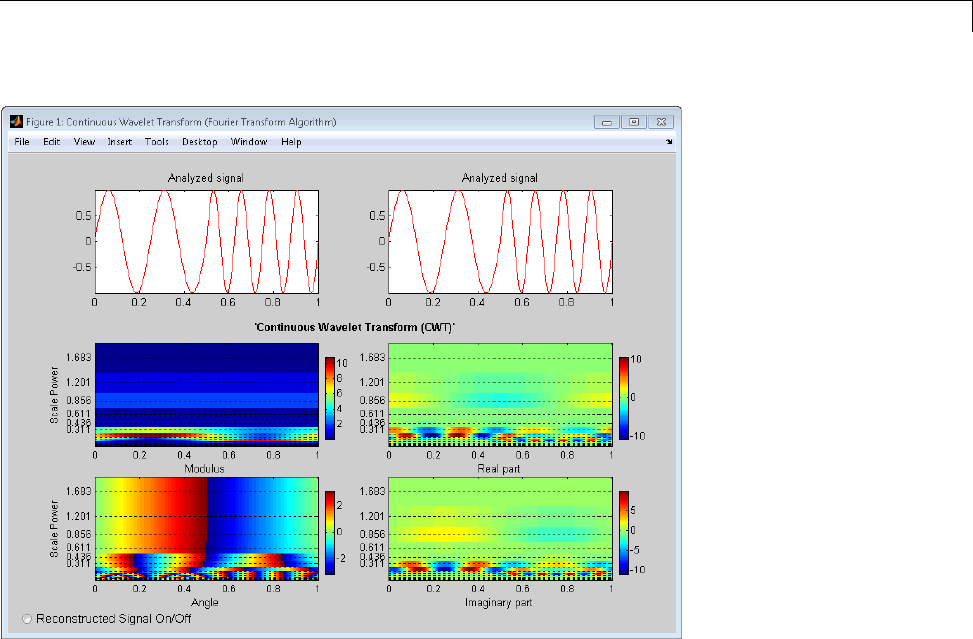
Task: Select the left Analyzed signal plot
Action: (206, 240)
